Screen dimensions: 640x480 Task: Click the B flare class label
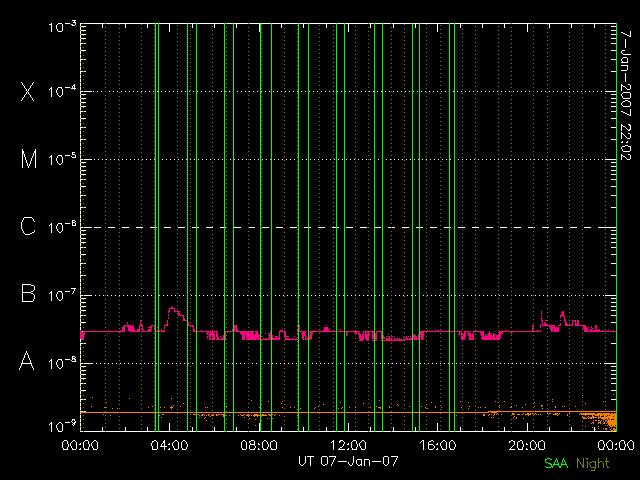click(28, 293)
